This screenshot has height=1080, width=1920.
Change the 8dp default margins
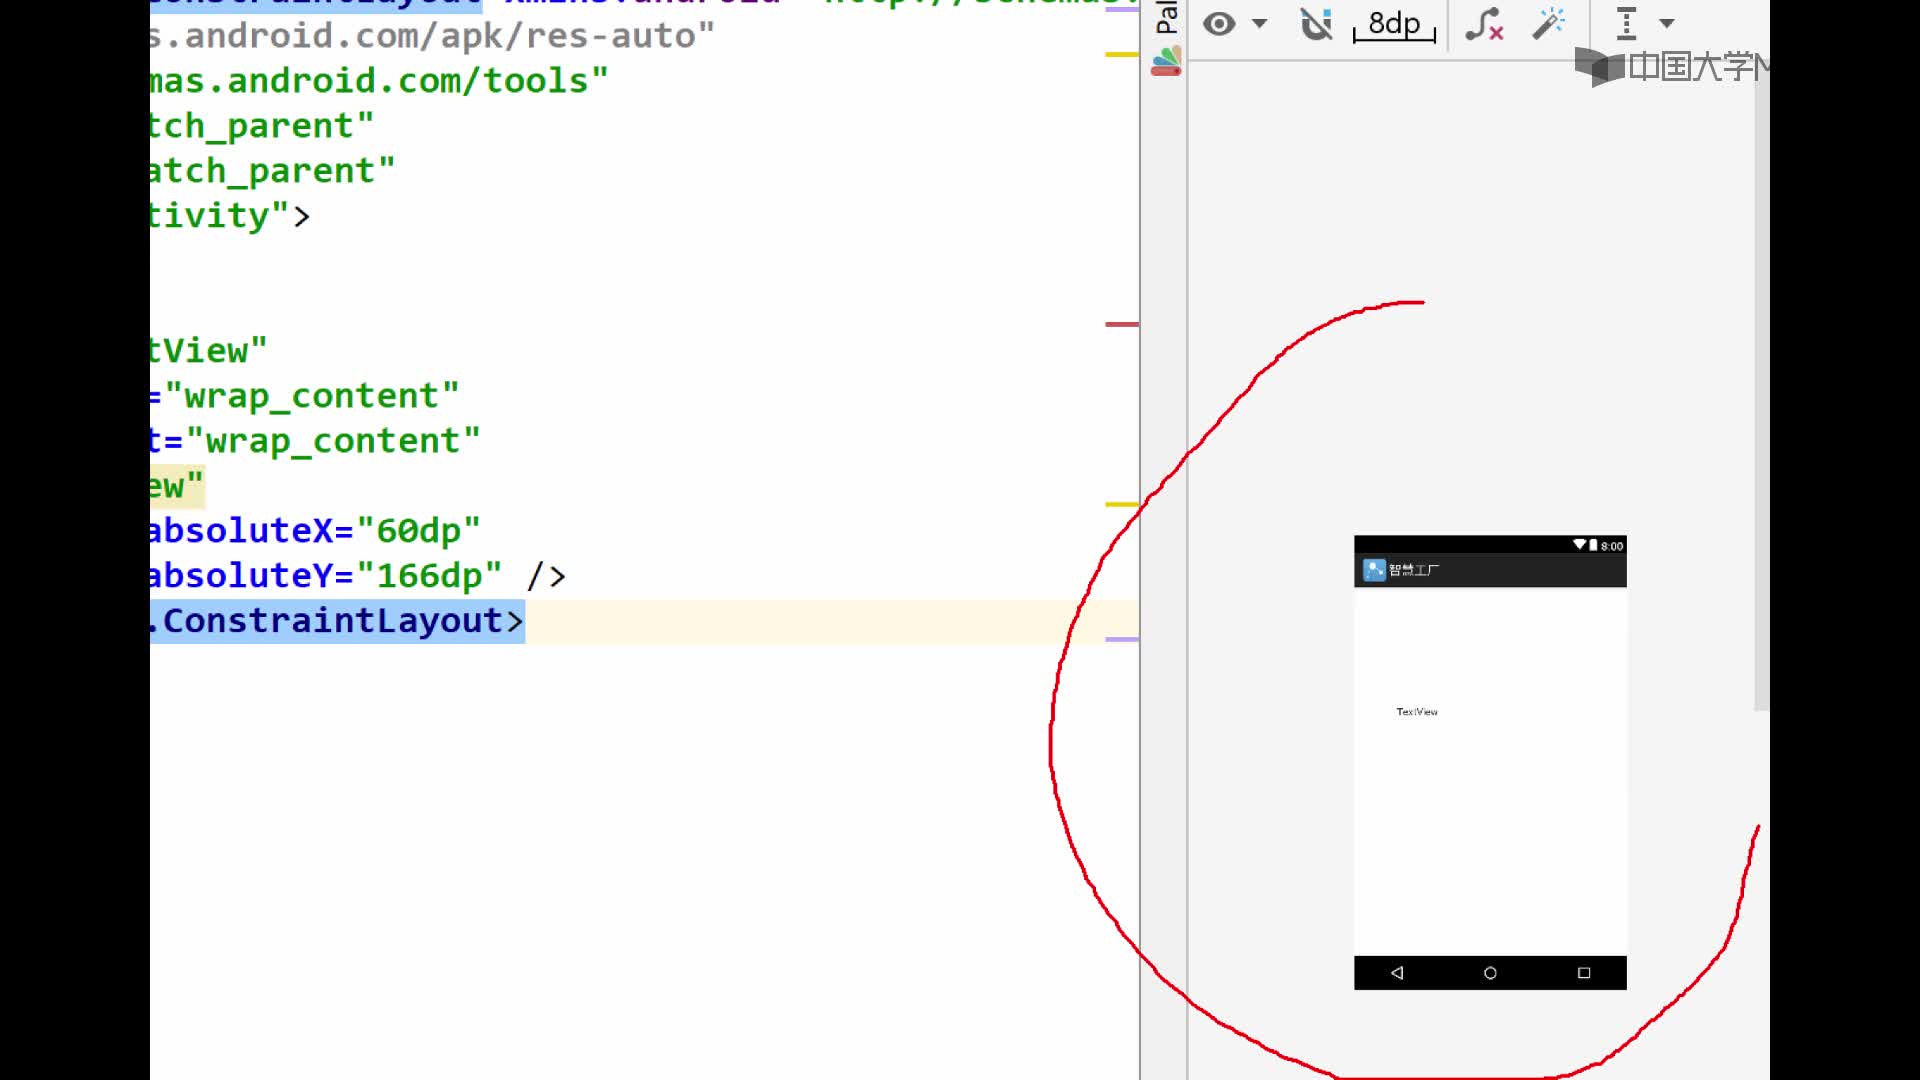point(1394,24)
